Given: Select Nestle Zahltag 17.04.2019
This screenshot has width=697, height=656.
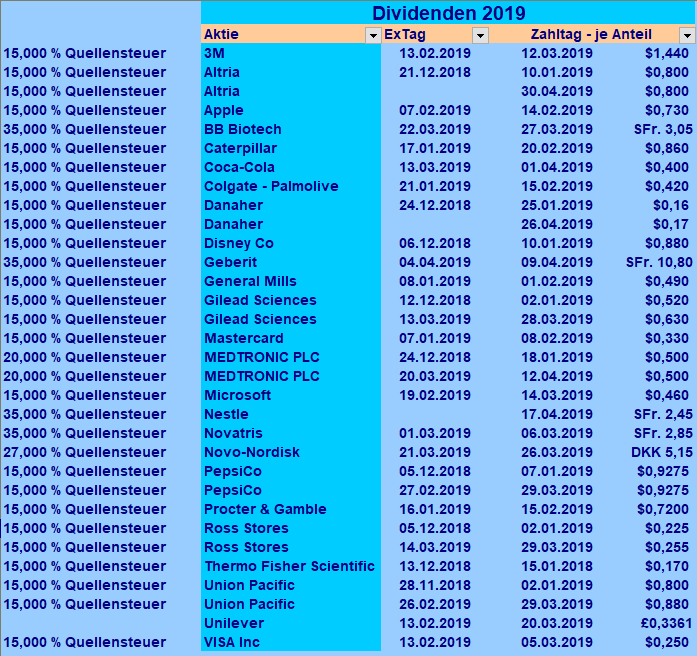Looking at the screenshot, I should (x=557, y=414).
